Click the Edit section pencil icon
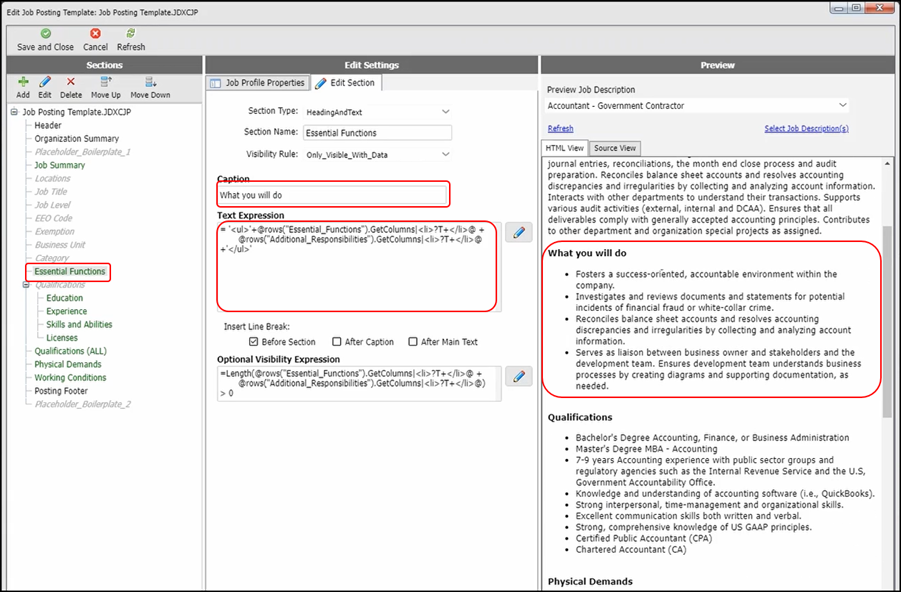Screen dimensions: 901x592 (x=45, y=82)
